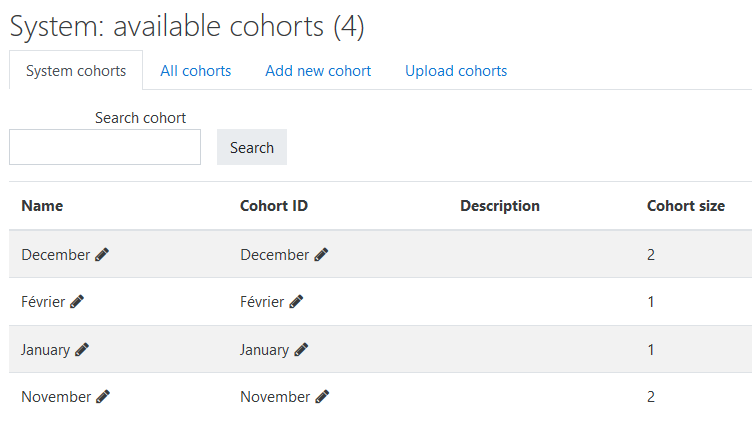Click the Description column header
The image size is (752, 442).
[x=500, y=206]
